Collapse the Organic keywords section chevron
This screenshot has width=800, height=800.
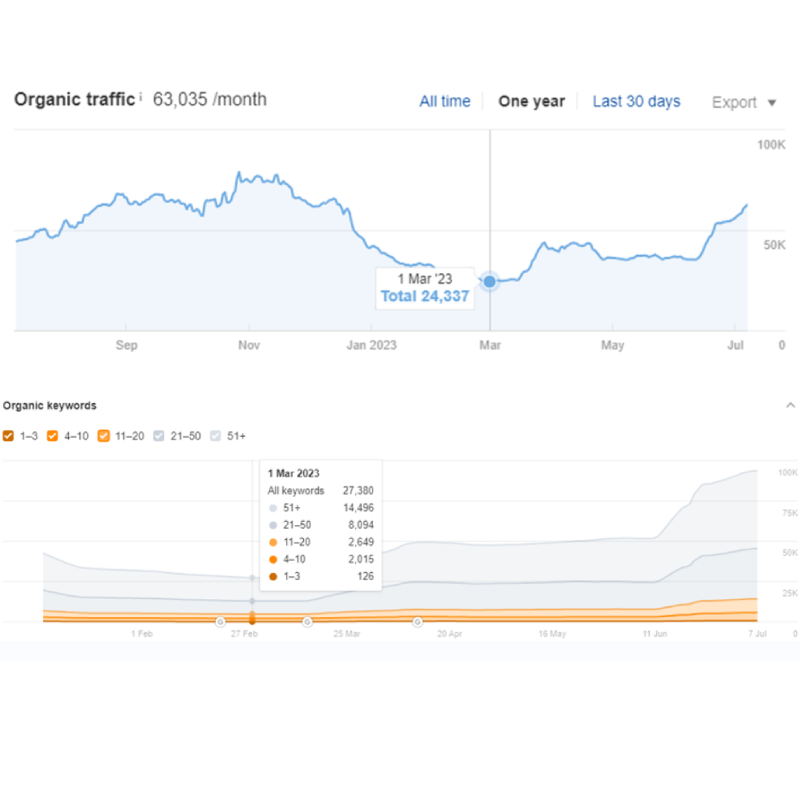coord(790,405)
